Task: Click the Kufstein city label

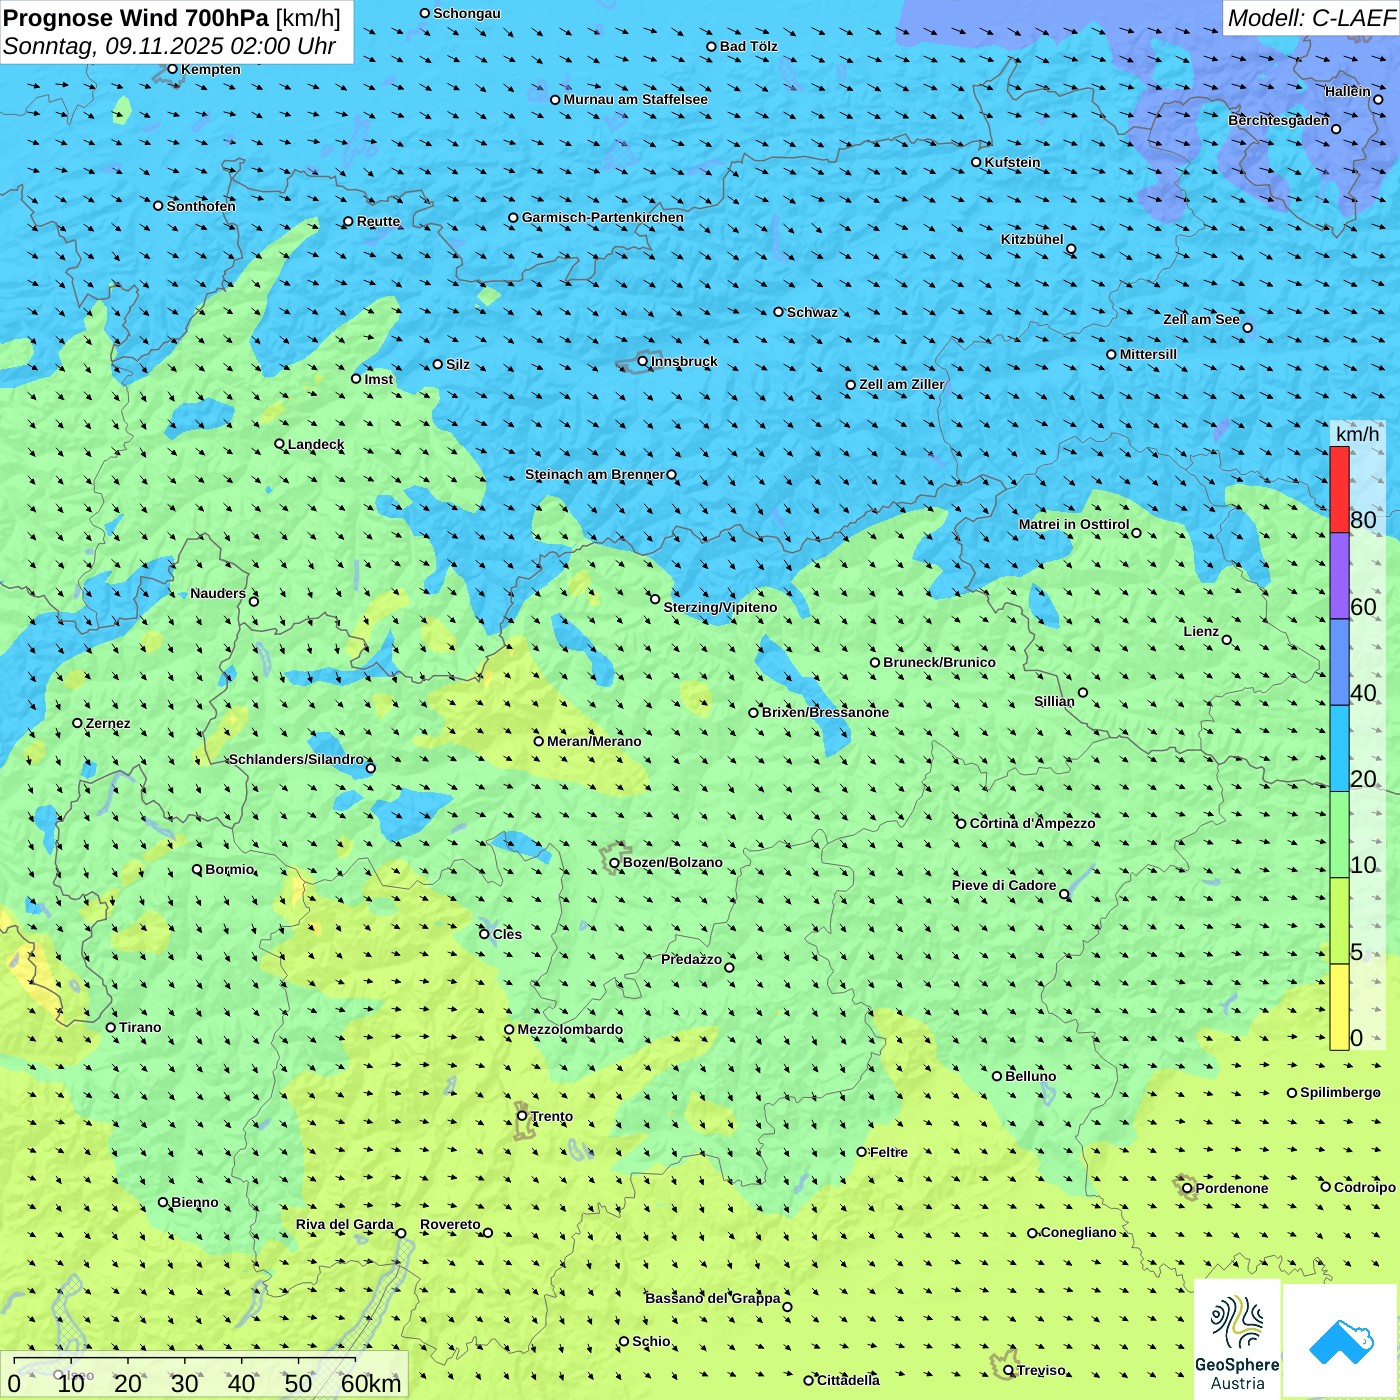Action: [x=1012, y=162]
